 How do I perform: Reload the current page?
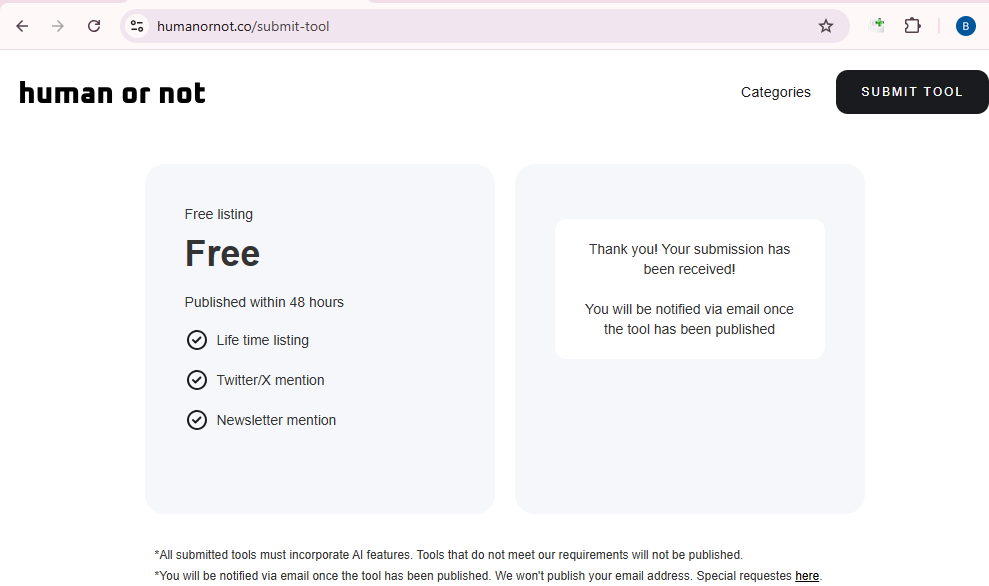coord(94,26)
